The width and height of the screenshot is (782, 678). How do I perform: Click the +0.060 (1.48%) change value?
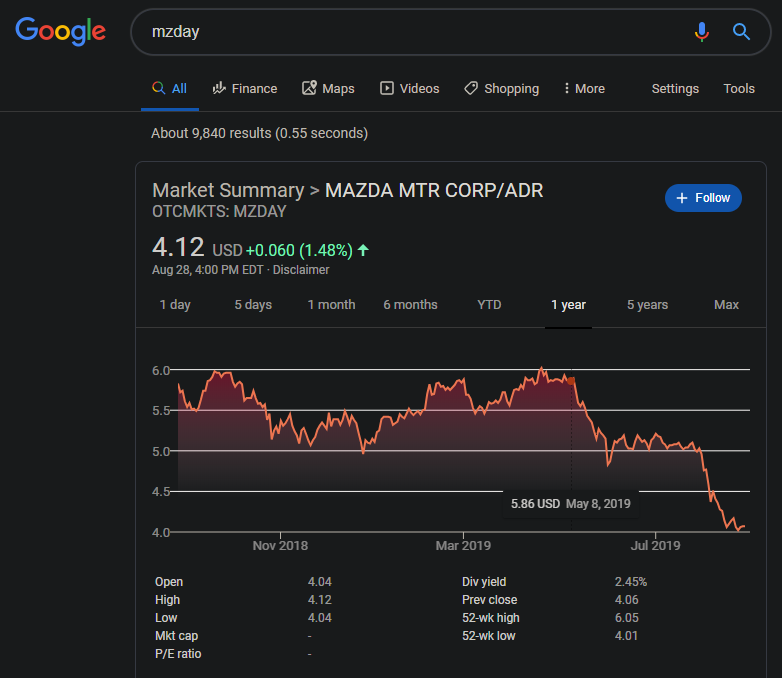[x=299, y=250]
